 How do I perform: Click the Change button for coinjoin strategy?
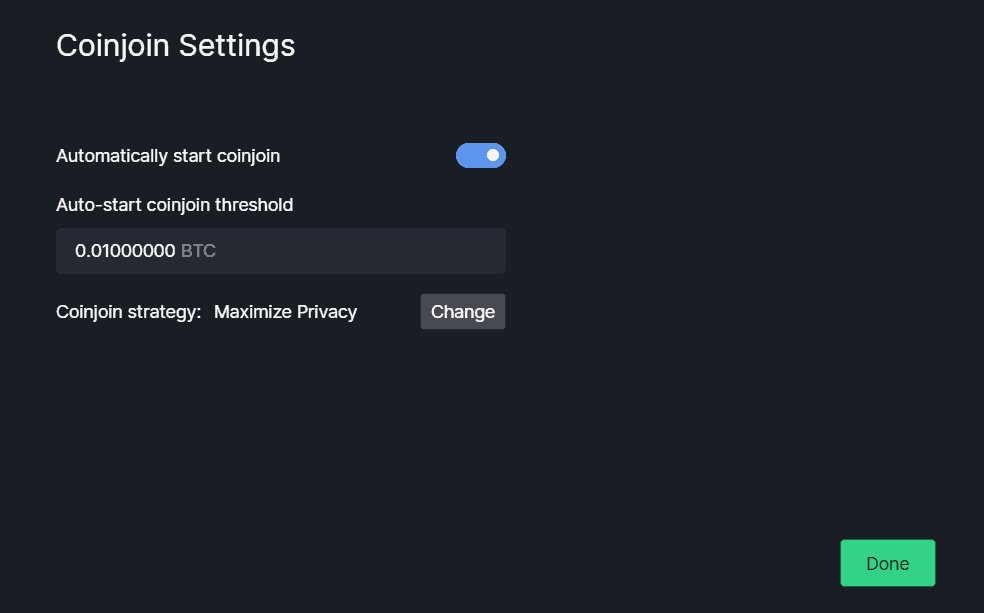coord(463,312)
